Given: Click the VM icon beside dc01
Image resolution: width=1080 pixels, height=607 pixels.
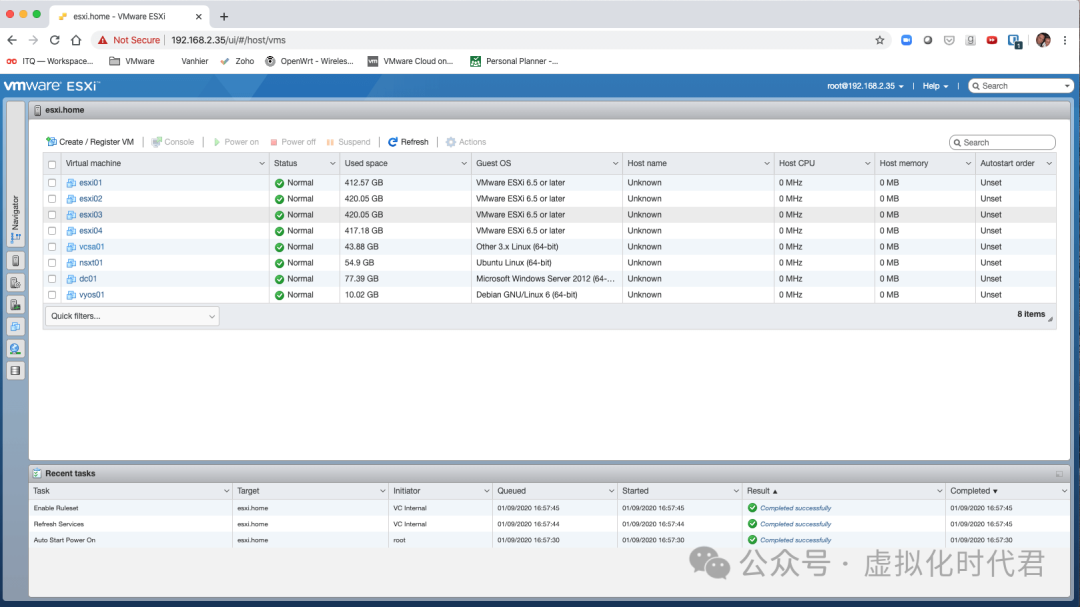Looking at the screenshot, I should [71, 279].
